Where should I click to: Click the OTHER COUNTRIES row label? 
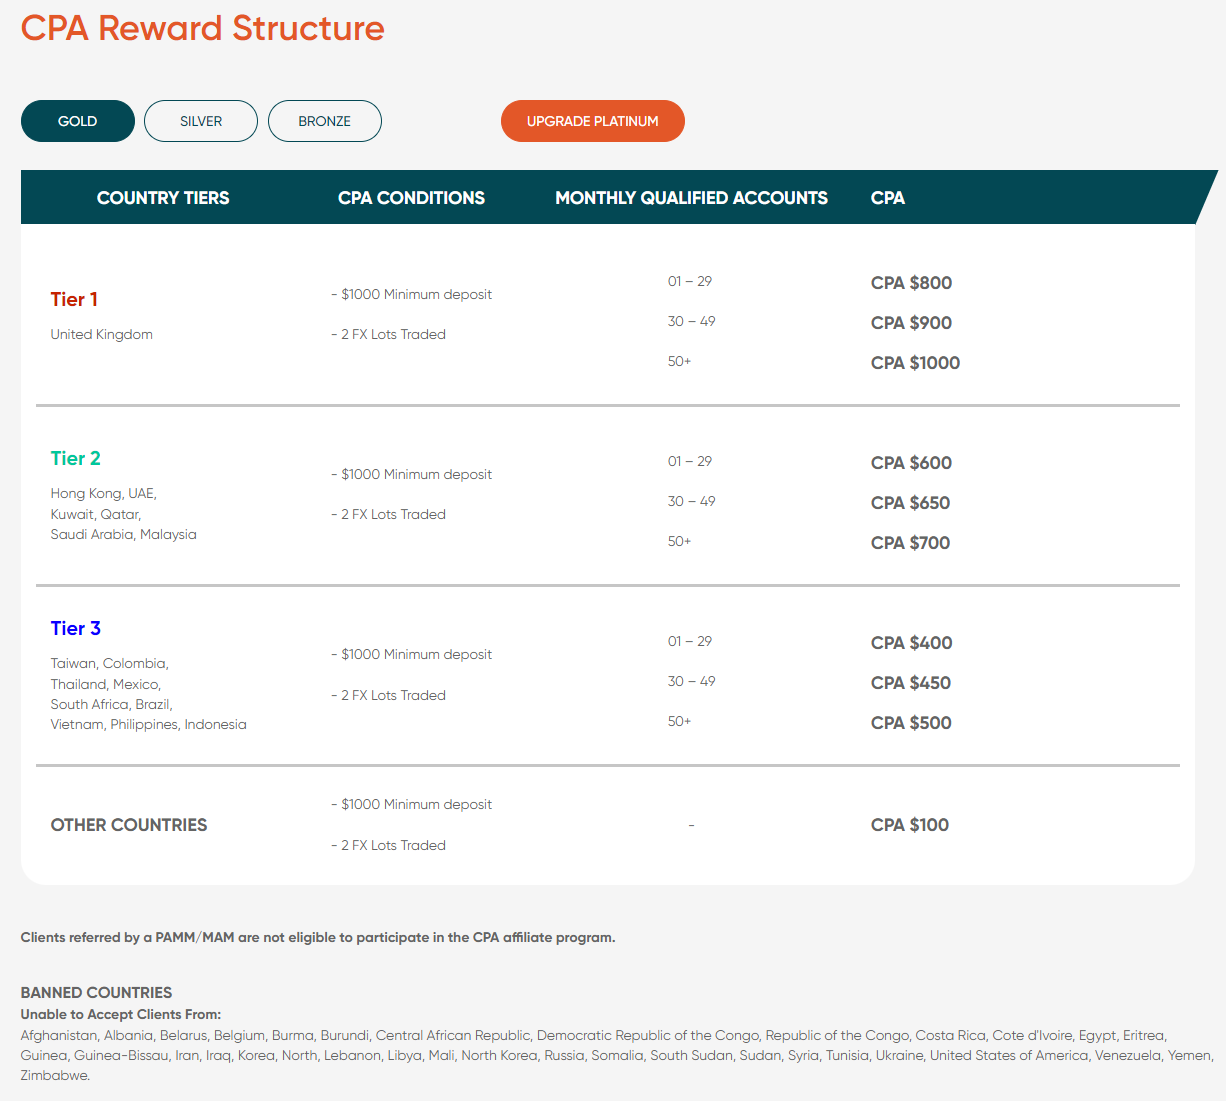129,825
